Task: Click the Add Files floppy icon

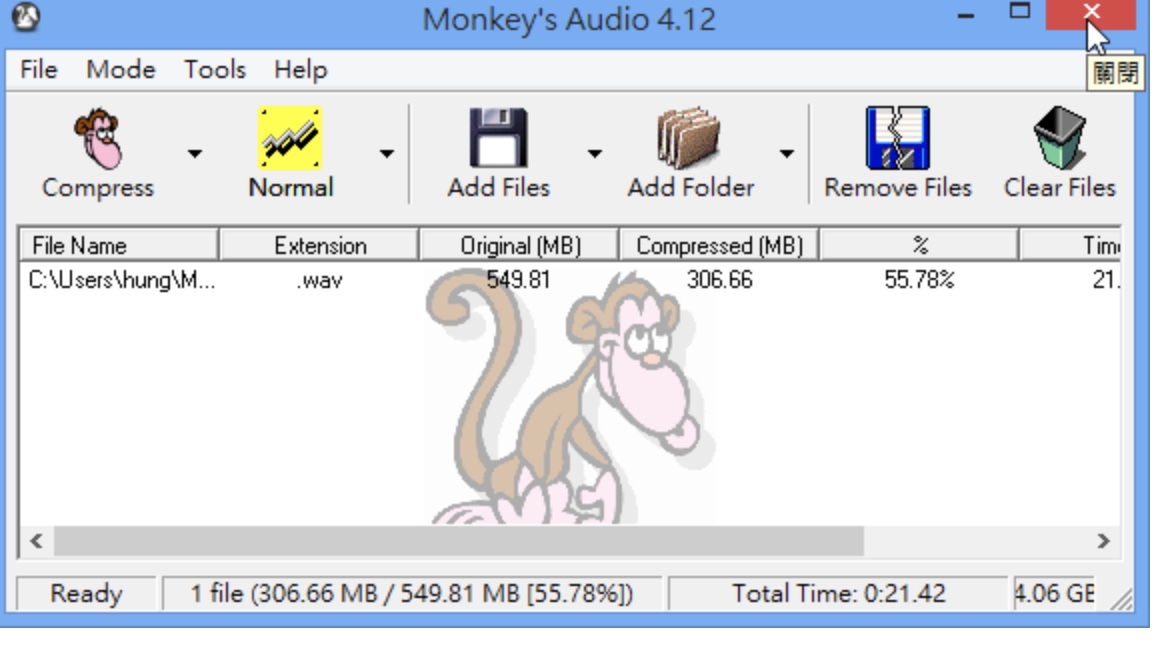Action: coord(499,138)
